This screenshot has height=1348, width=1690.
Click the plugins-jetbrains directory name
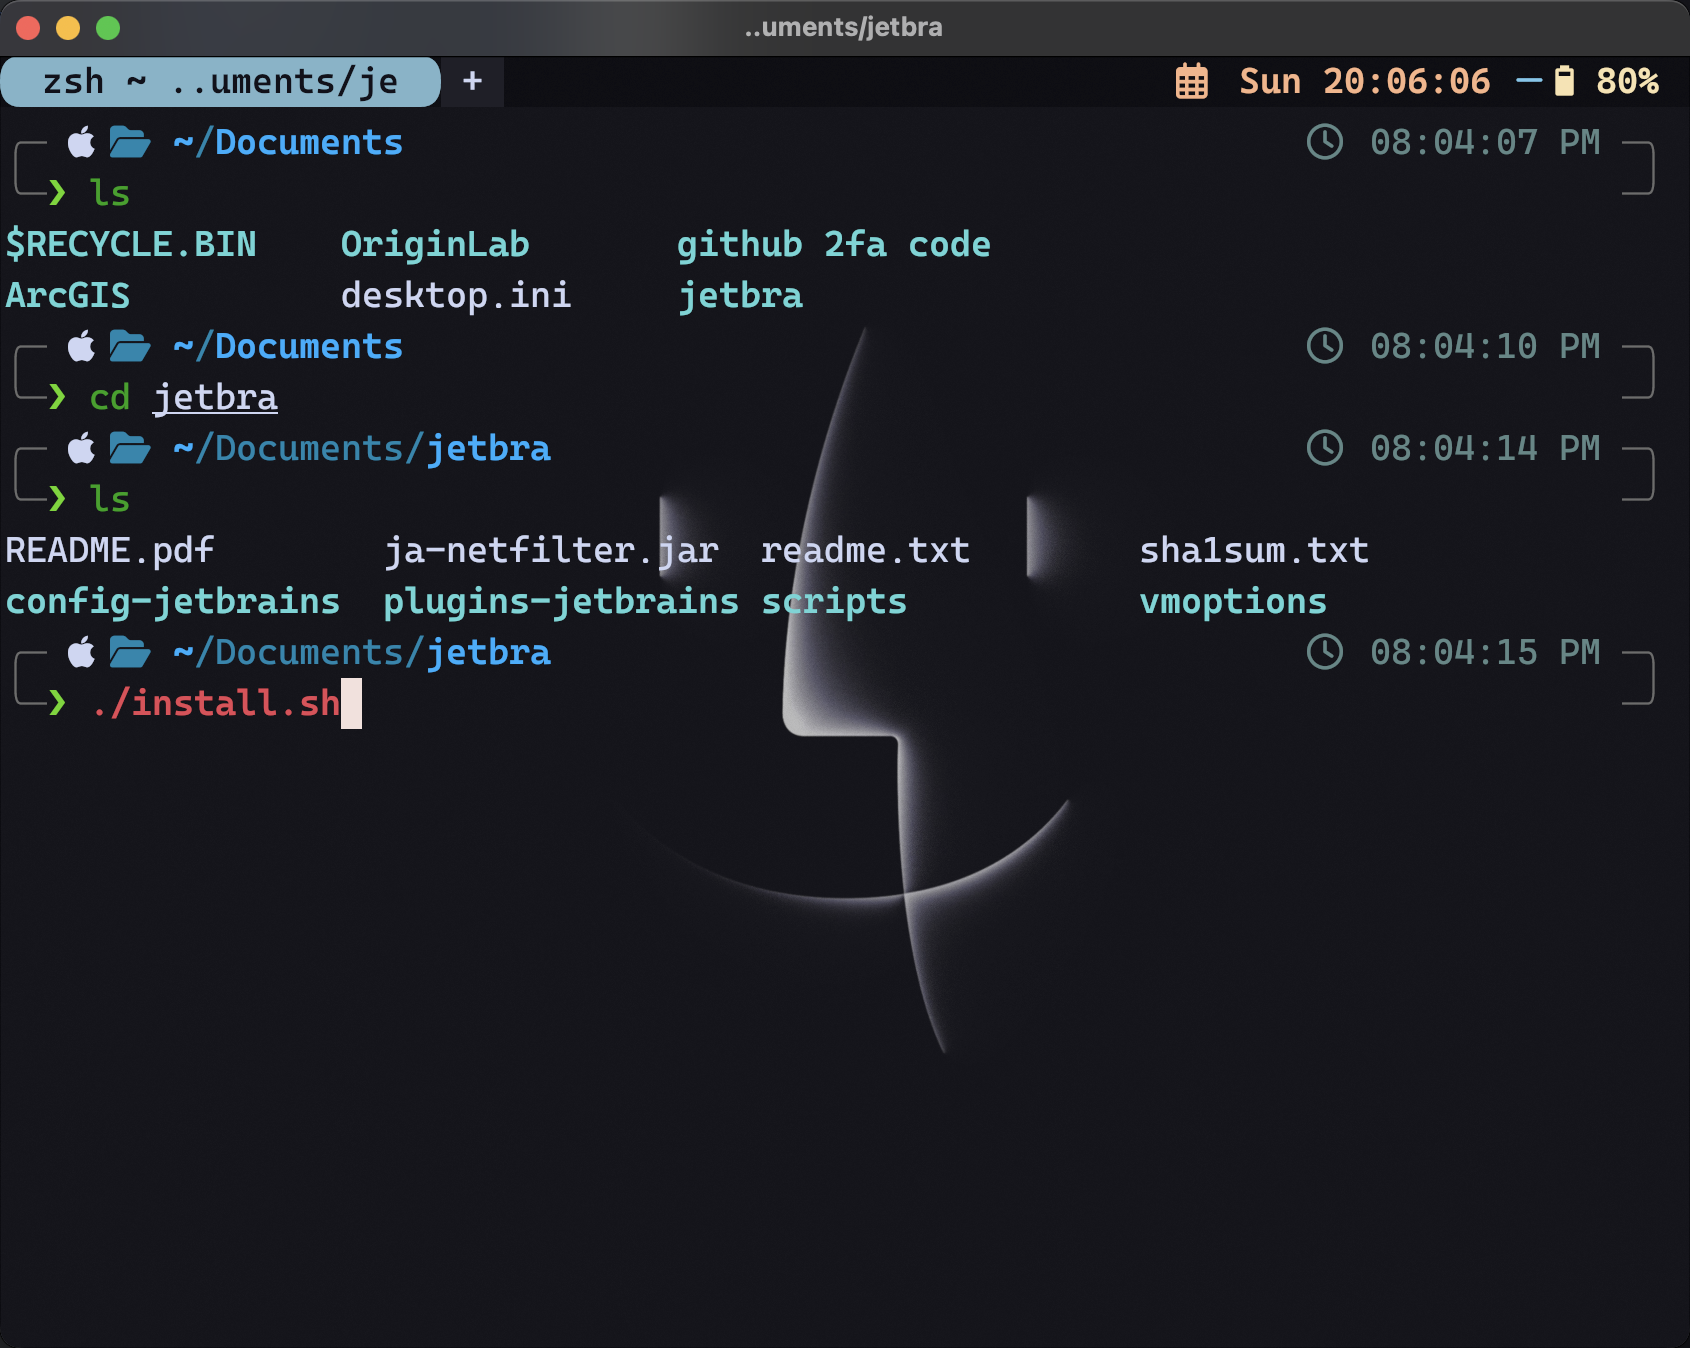(x=561, y=602)
